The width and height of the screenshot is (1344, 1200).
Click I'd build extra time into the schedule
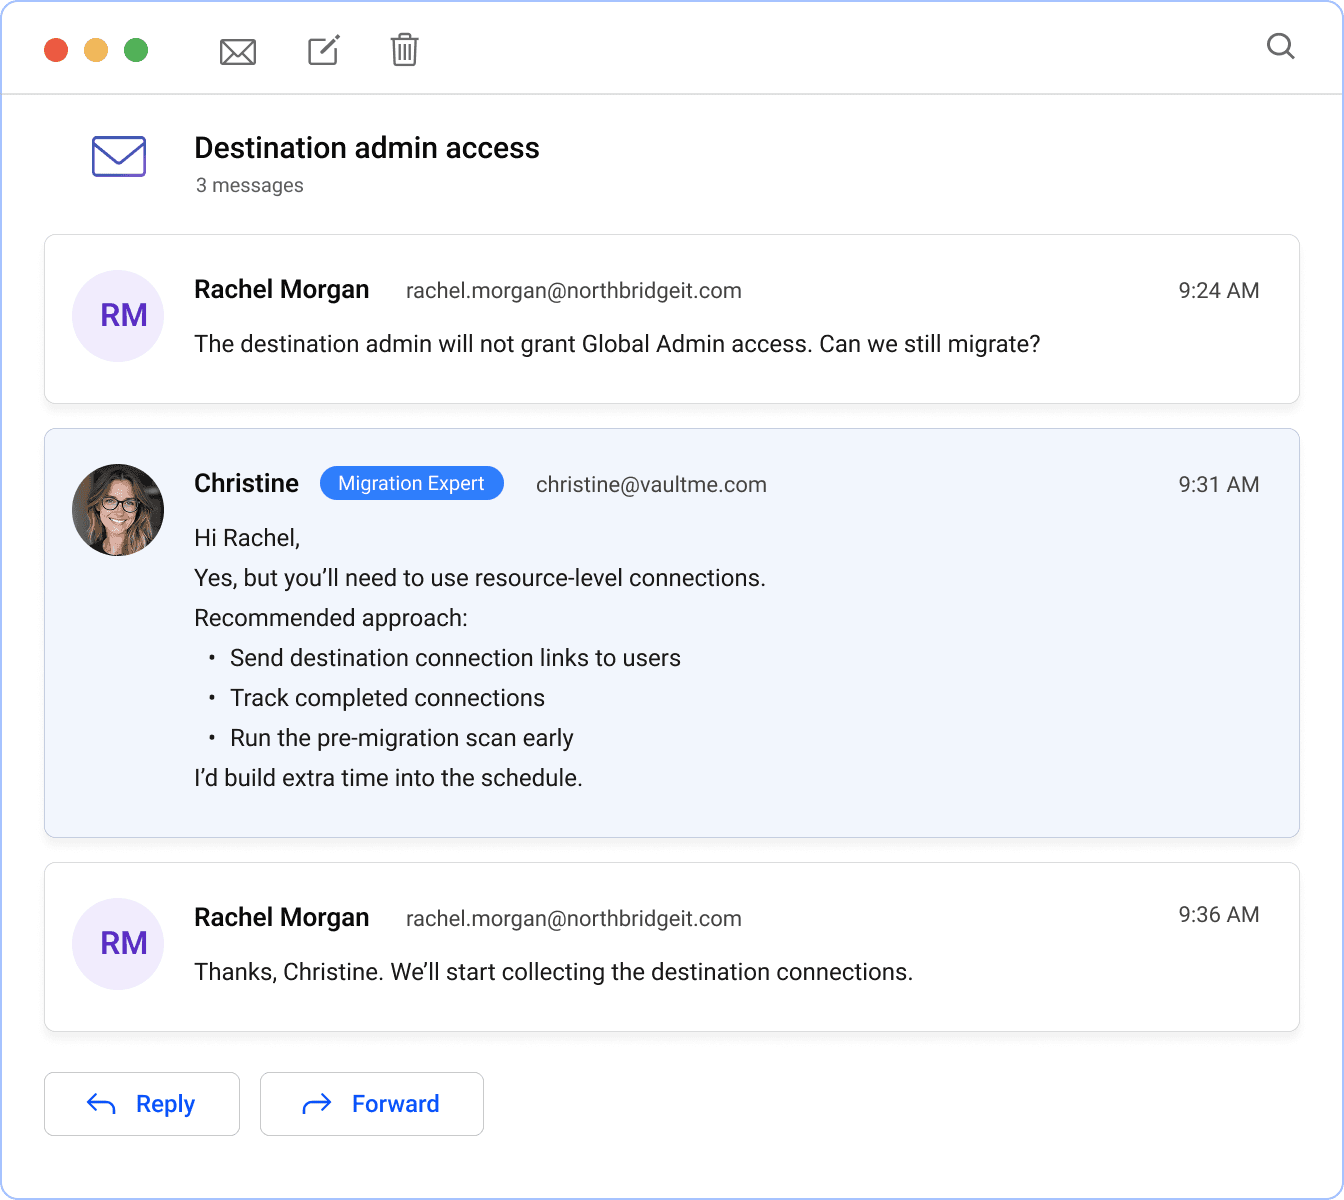(388, 778)
